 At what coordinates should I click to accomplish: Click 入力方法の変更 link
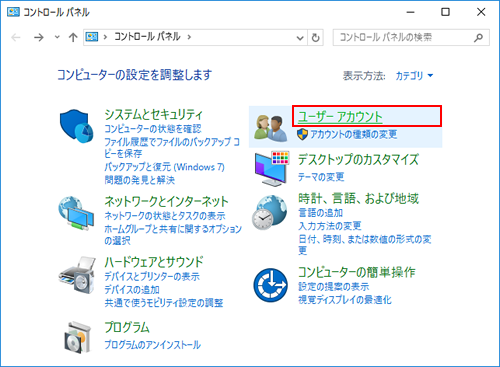coord(330,226)
